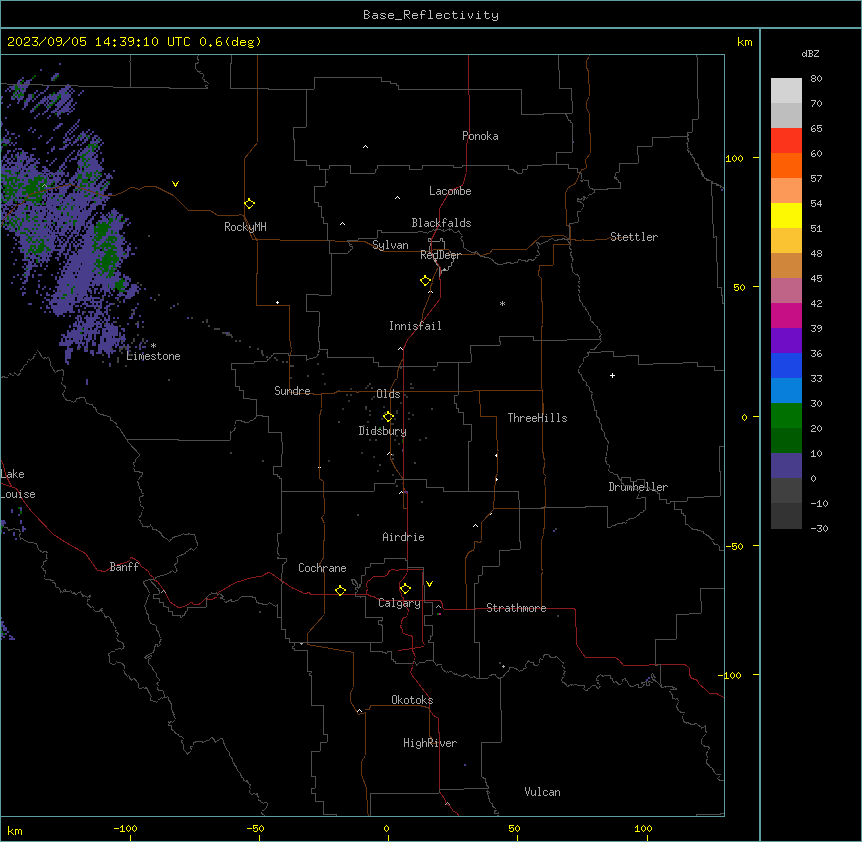This screenshot has width=862, height=842.
Task: Click the dBZ legend heading
Action: (x=810, y=53)
